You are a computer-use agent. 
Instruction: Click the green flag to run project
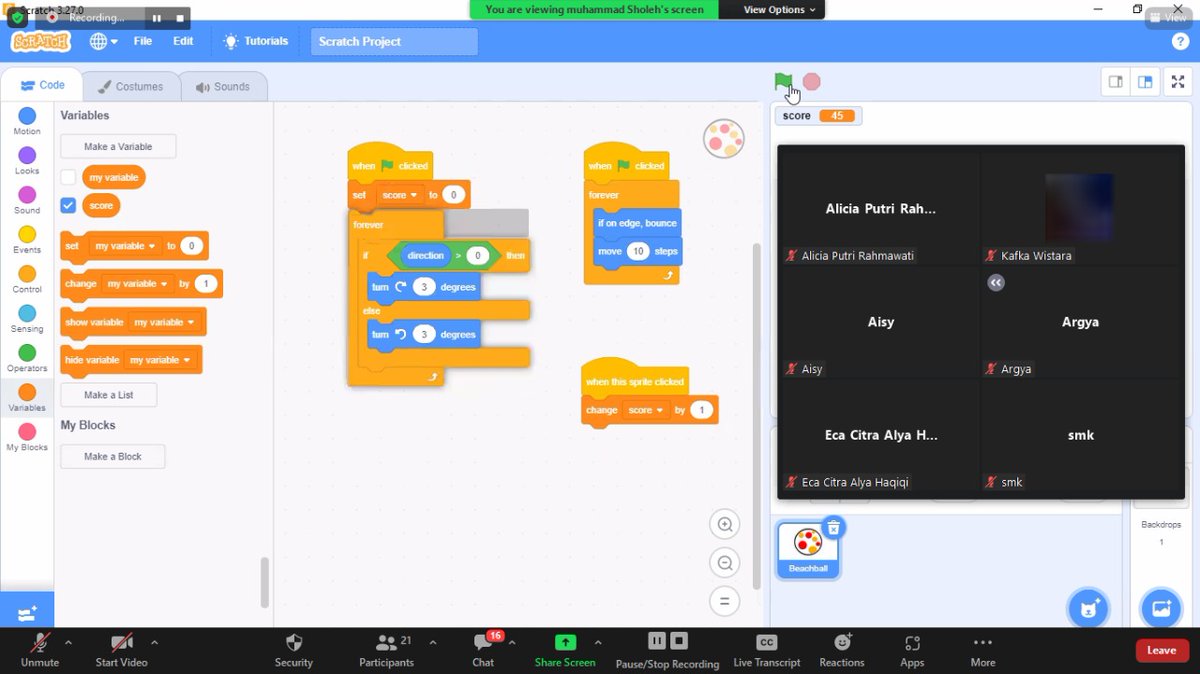(x=783, y=81)
